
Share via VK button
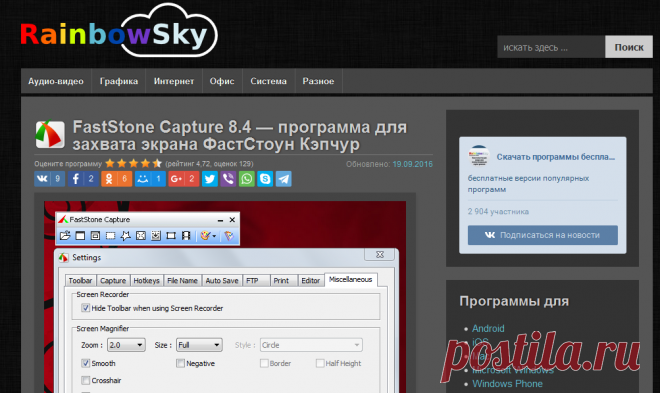pos(50,179)
